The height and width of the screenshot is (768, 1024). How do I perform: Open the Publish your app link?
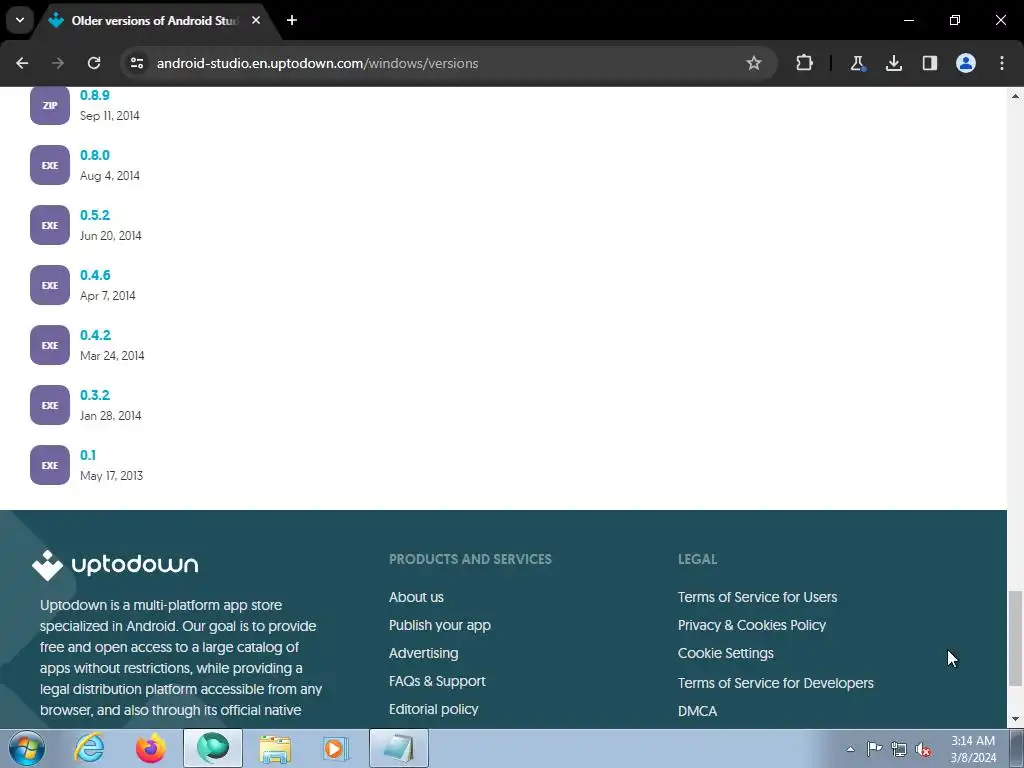click(440, 625)
